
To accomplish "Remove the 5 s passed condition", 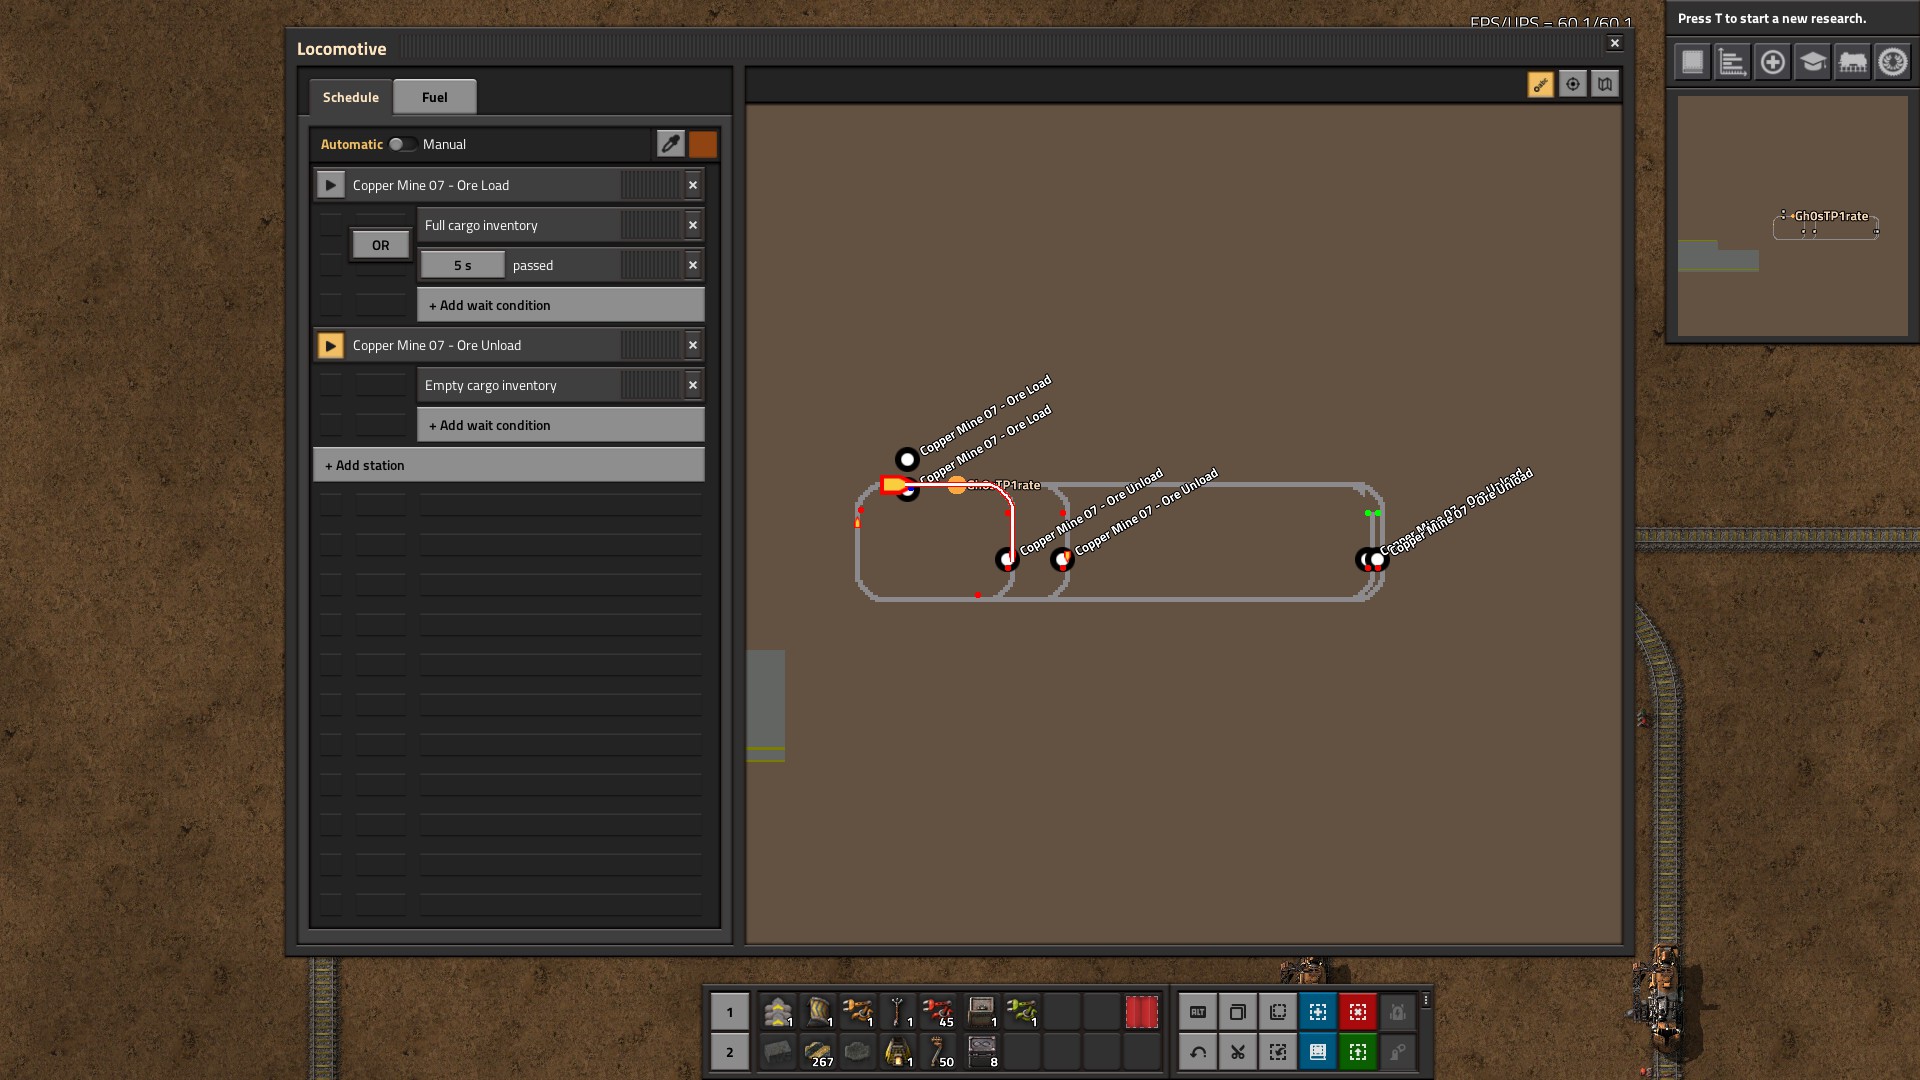I will (x=693, y=265).
